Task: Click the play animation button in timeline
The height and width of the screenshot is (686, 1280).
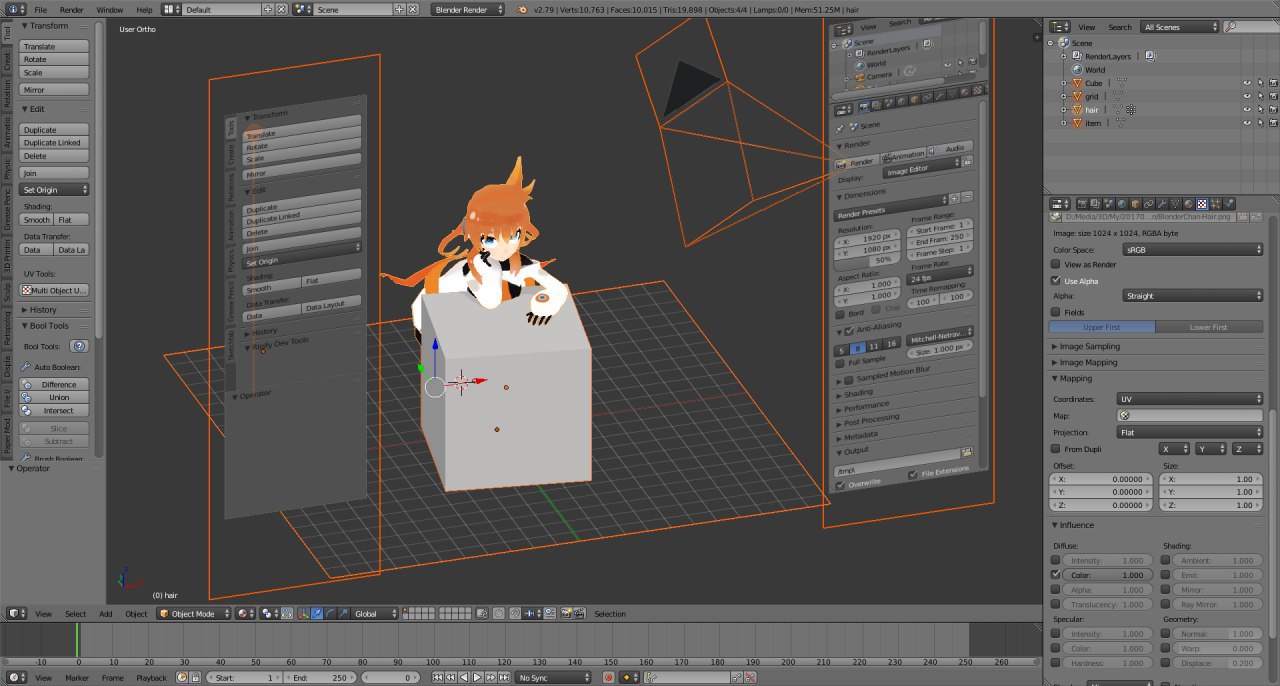Action: tap(477, 677)
